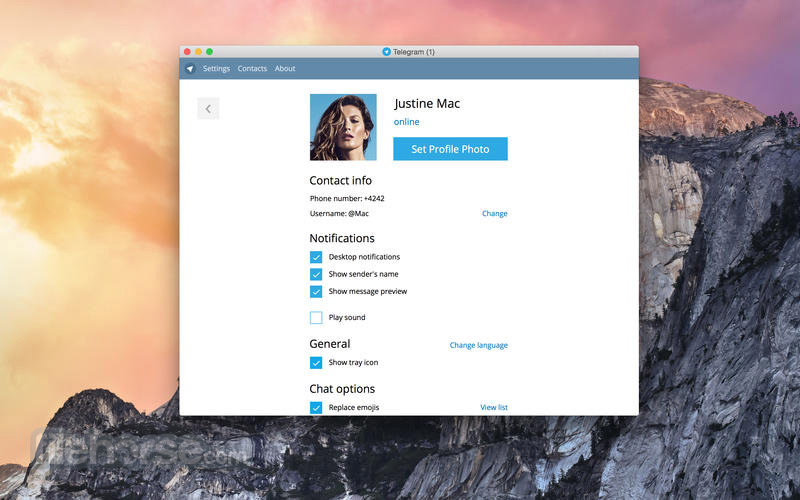Toggle Show message preview checkbox
The height and width of the screenshot is (500, 800).
tap(316, 292)
